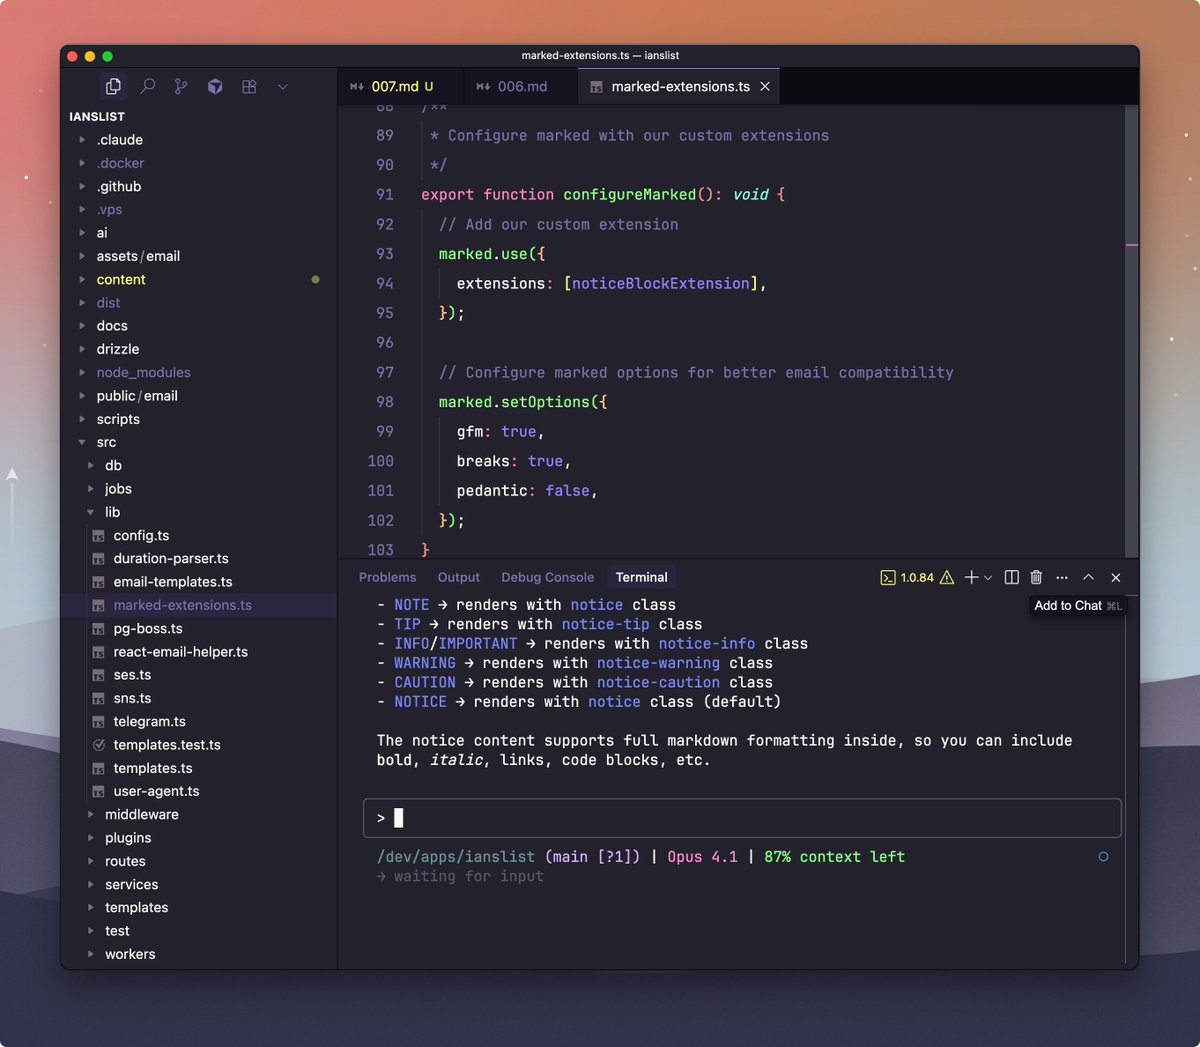Expand the drizzle folder

(x=198, y=349)
